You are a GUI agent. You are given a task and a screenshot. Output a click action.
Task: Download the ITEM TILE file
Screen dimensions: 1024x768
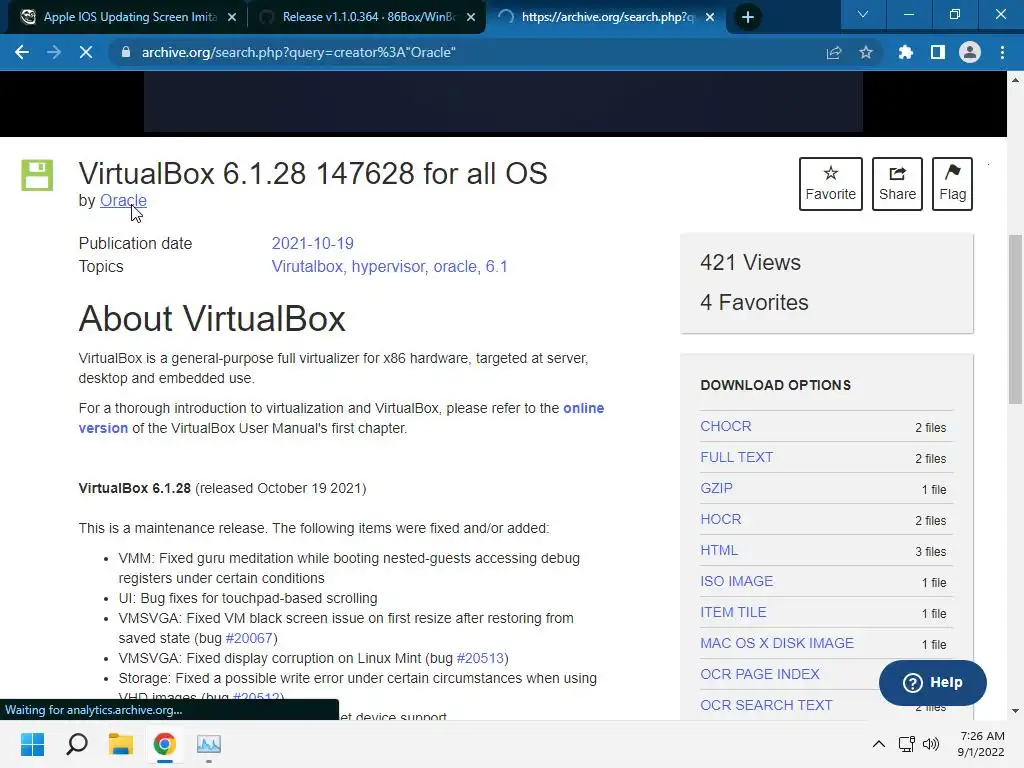(733, 613)
